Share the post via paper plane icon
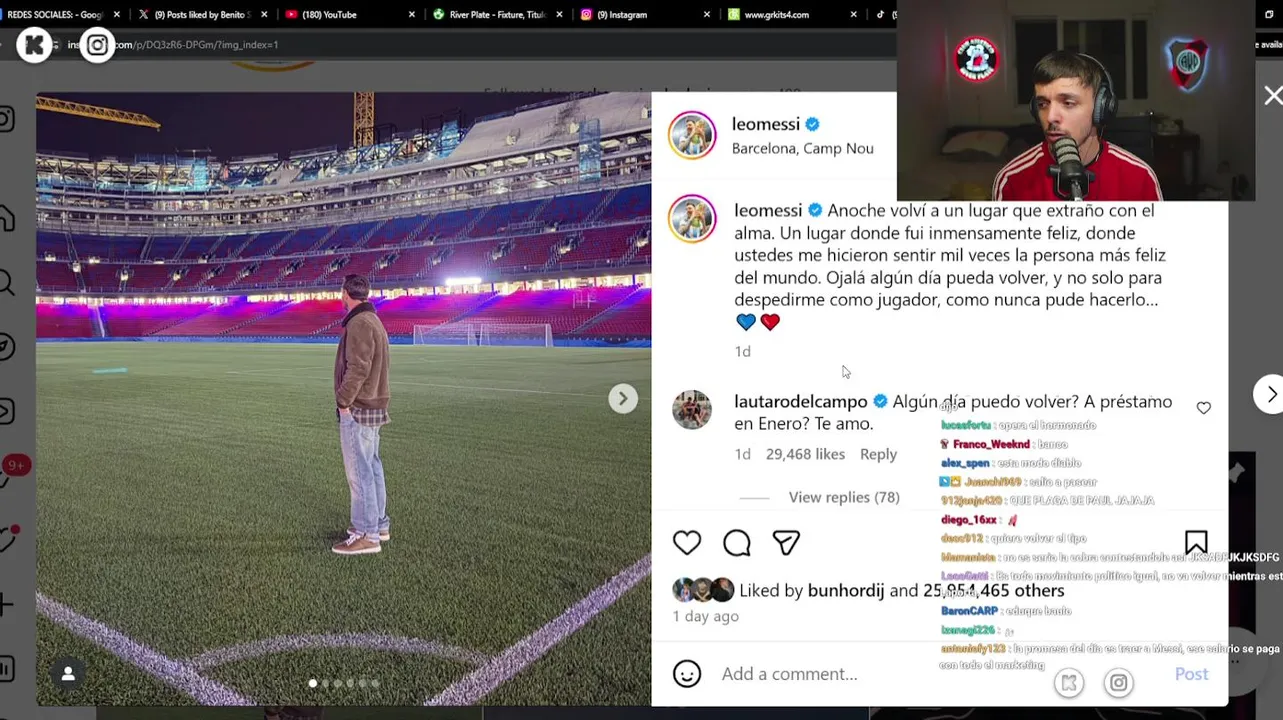The width and height of the screenshot is (1283, 720). (786, 542)
